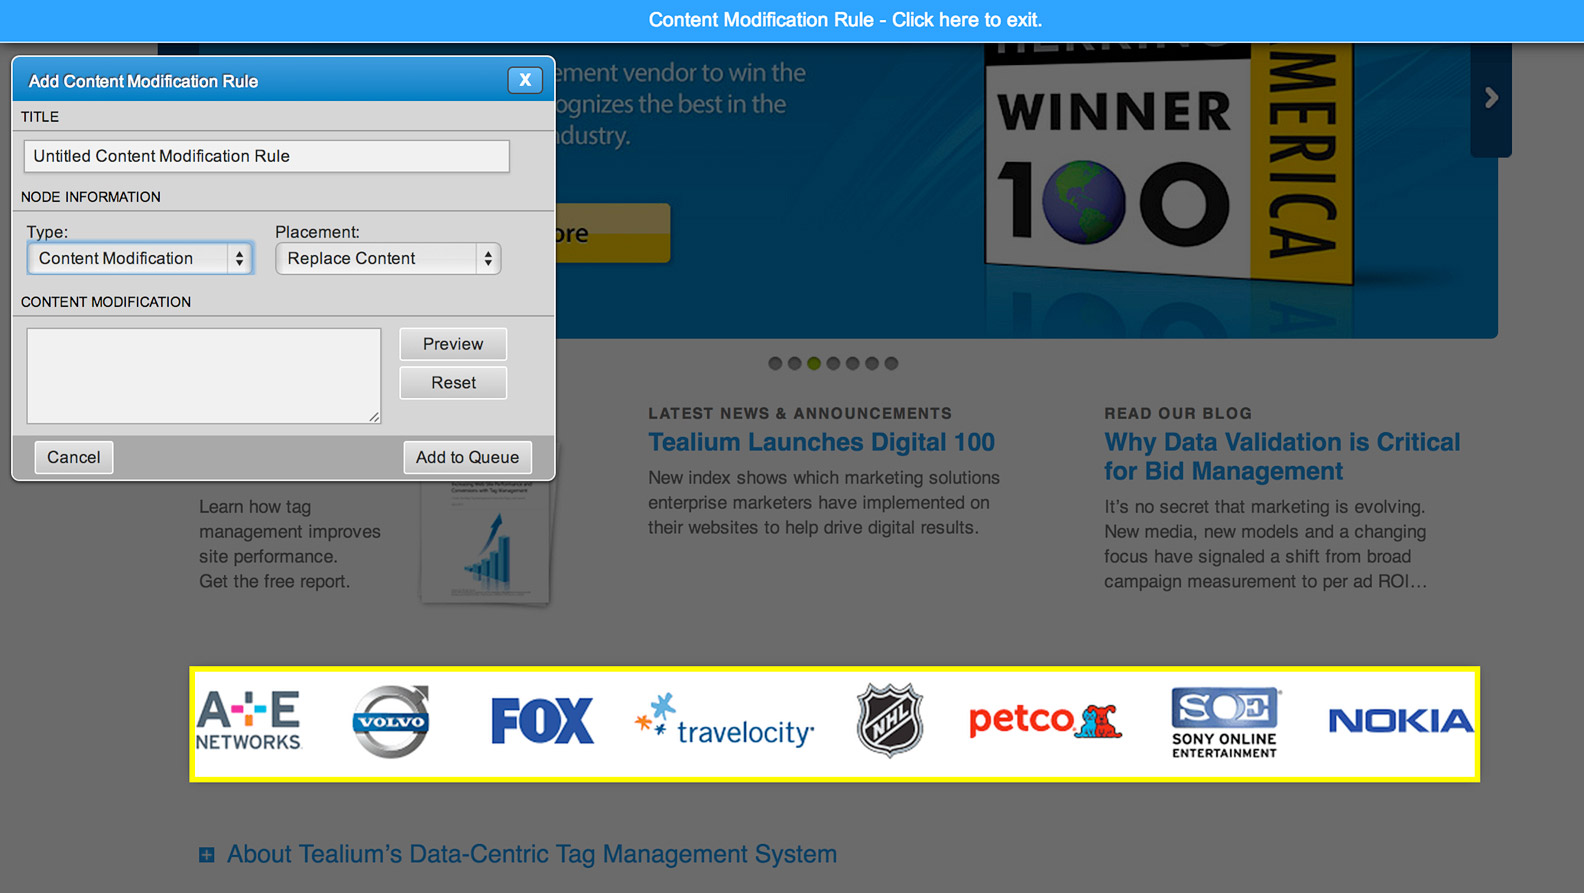The height and width of the screenshot is (893, 1584).
Task: Click the yellow banner button behind the dialog
Action: tap(612, 233)
